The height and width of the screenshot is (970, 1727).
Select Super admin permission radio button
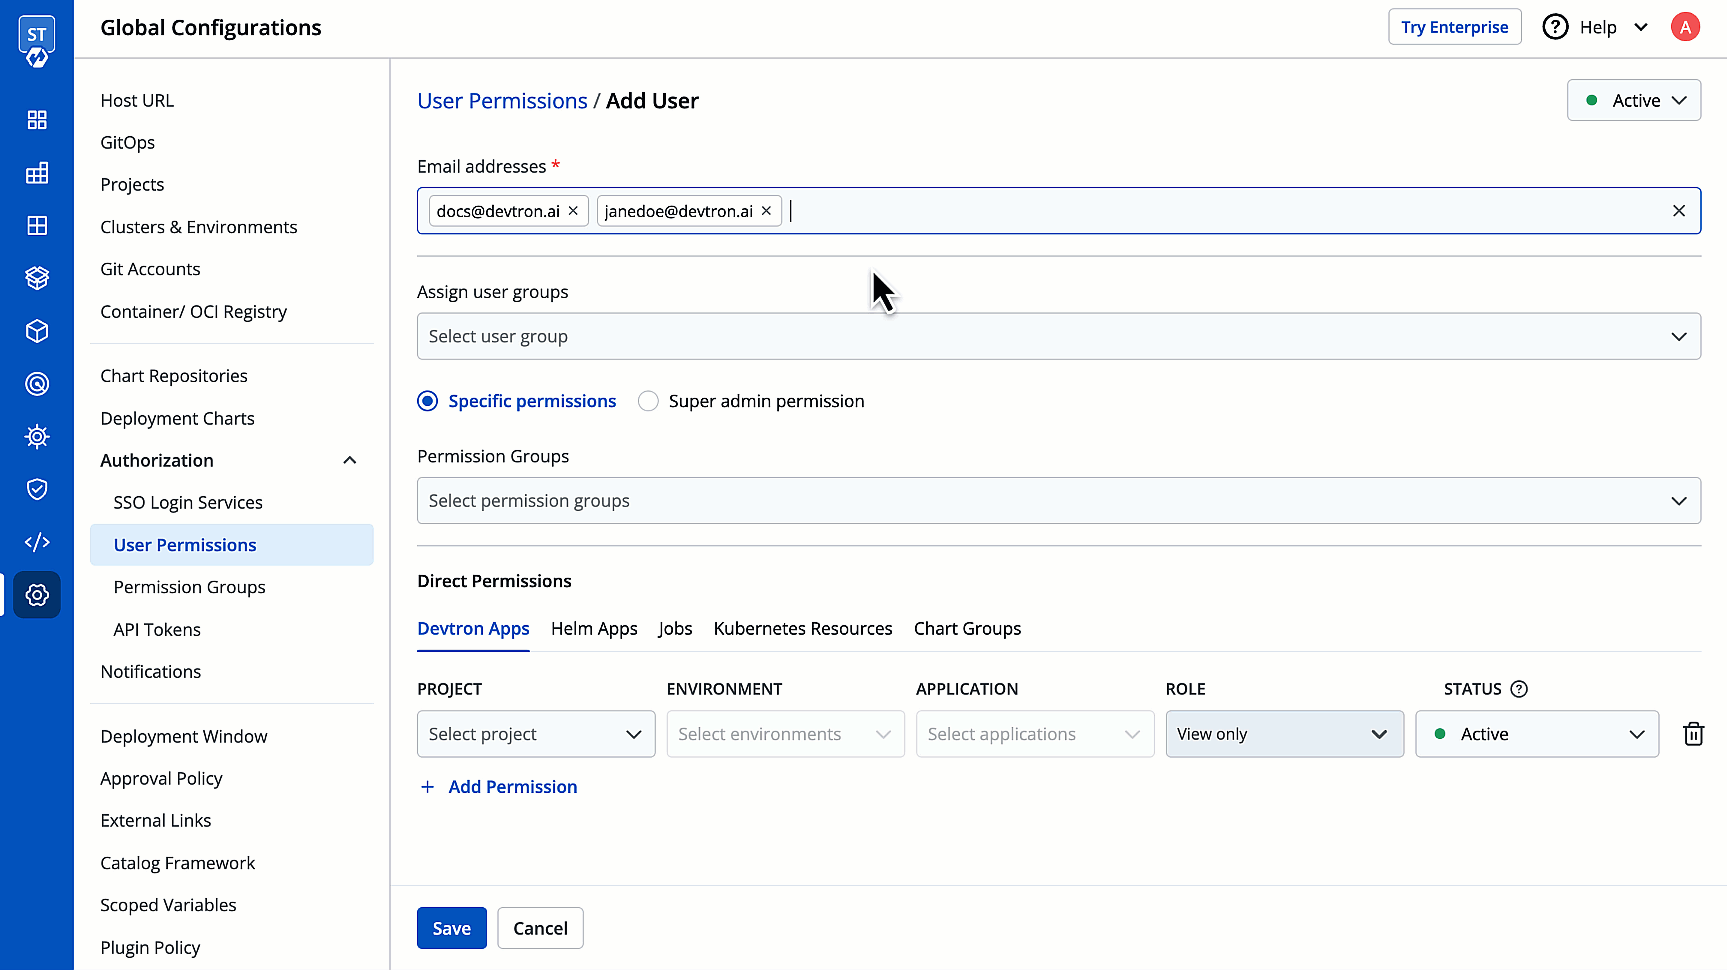(x=648, y=401)
